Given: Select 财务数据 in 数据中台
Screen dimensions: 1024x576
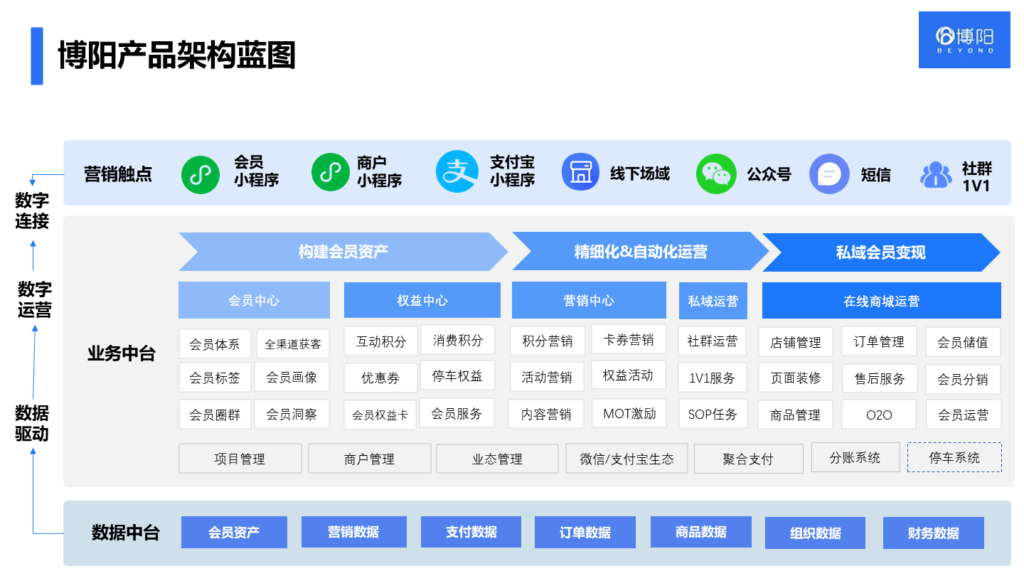Looking at the screenshot, I should point(932,532).
